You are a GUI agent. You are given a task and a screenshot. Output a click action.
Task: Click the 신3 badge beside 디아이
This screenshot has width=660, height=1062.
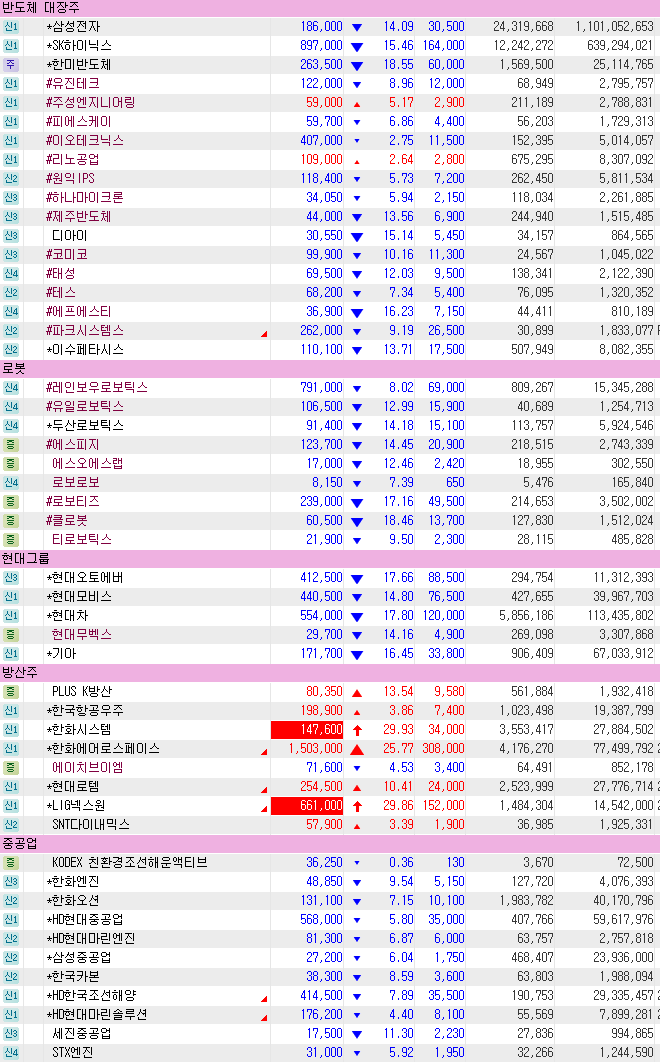point(11,236)
